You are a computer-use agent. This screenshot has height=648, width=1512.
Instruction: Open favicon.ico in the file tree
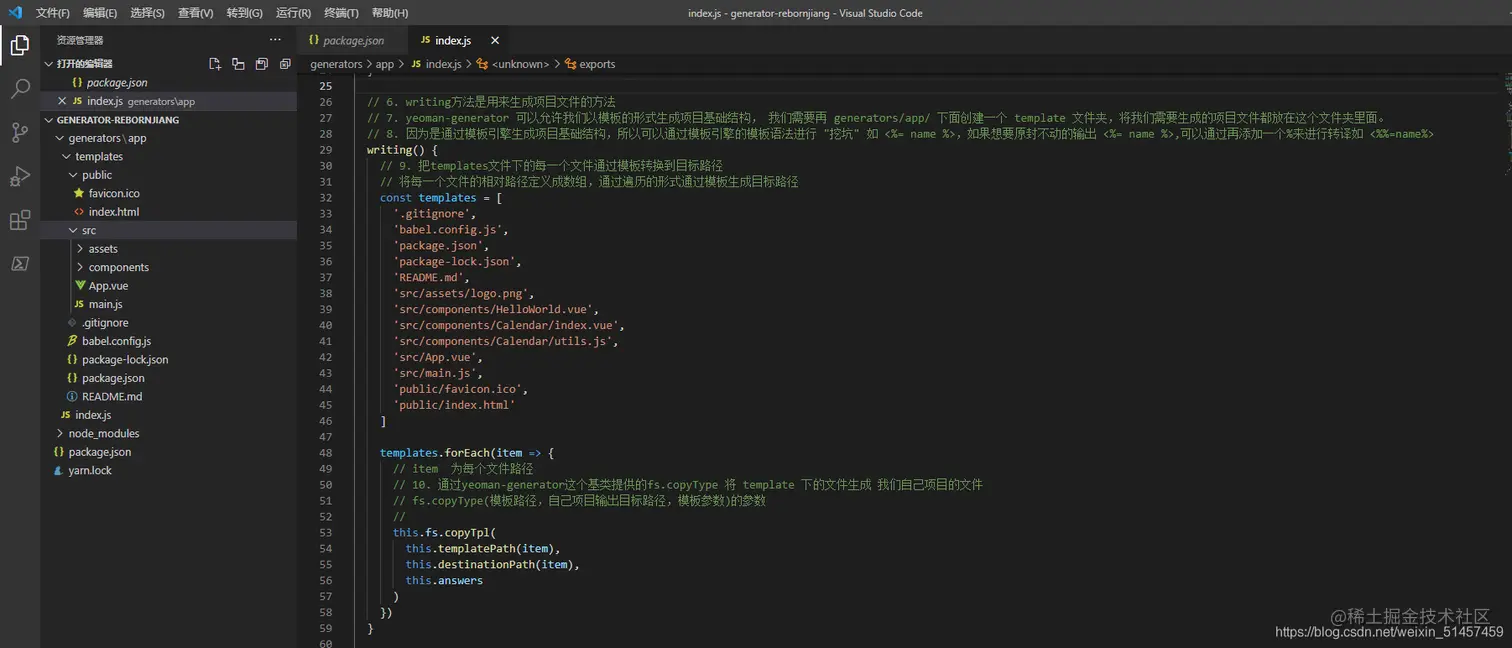114,194
